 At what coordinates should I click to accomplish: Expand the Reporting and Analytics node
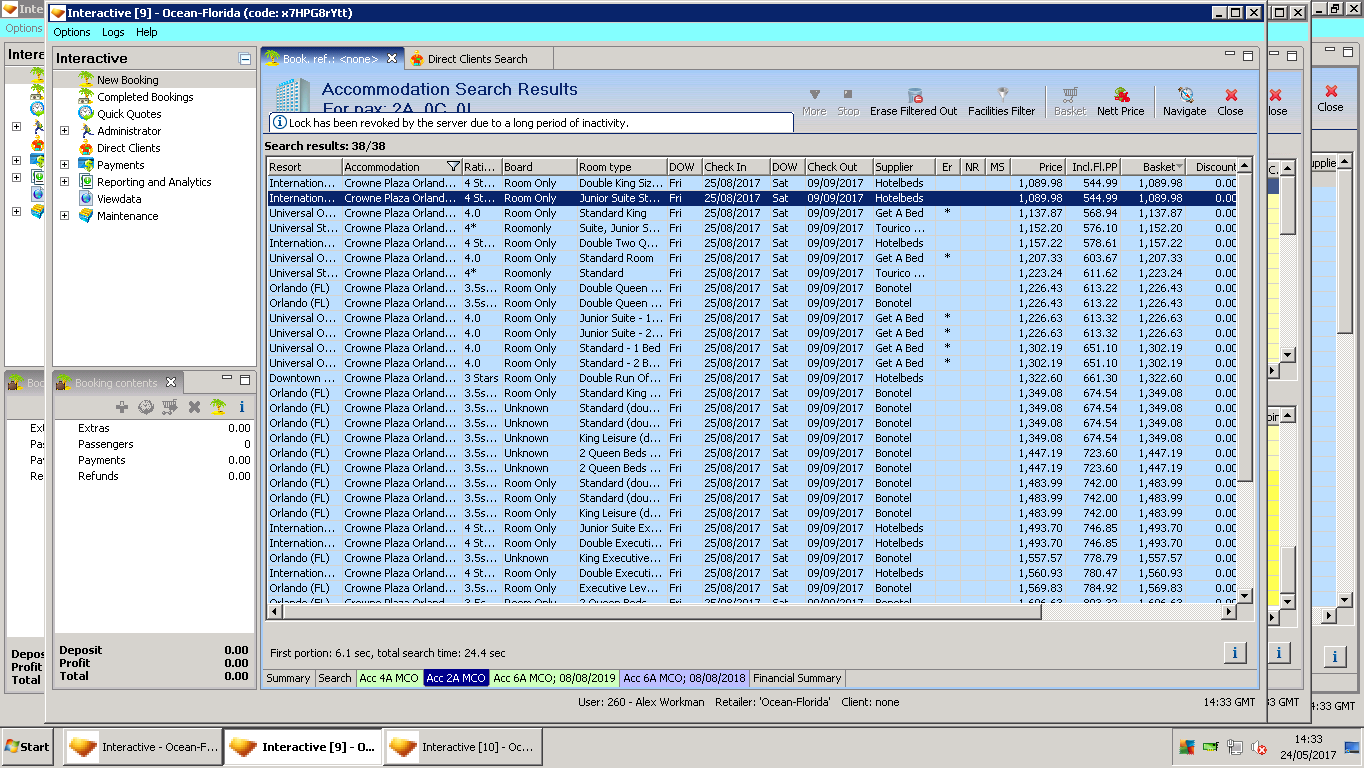click(65, 182)
